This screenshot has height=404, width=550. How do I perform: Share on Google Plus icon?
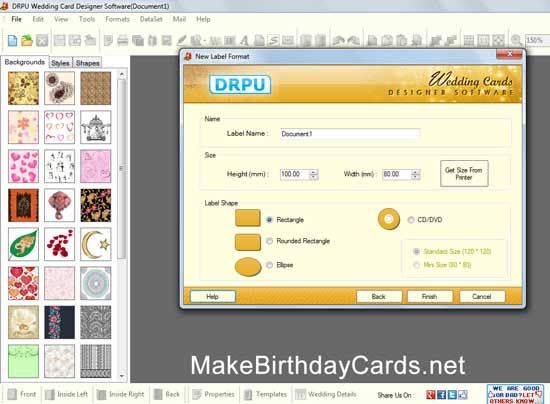[431, 395]
